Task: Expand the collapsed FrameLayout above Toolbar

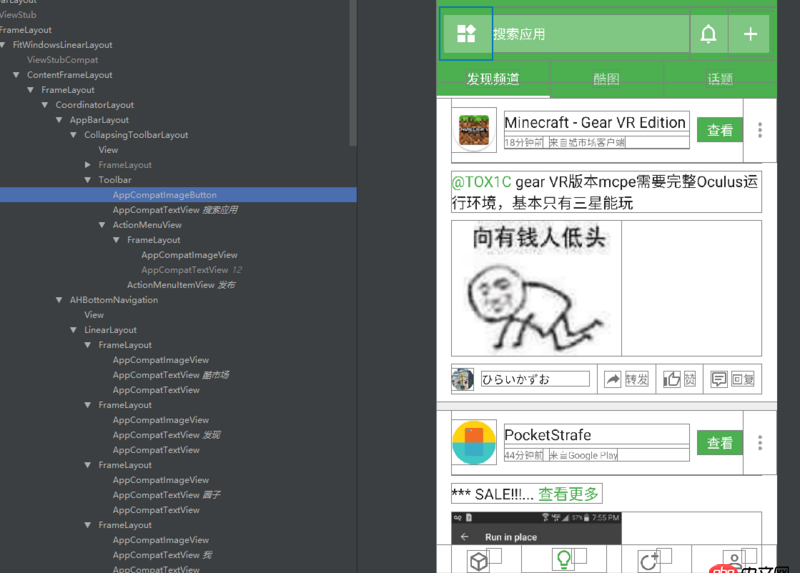Action: click(x=88, y=165)
